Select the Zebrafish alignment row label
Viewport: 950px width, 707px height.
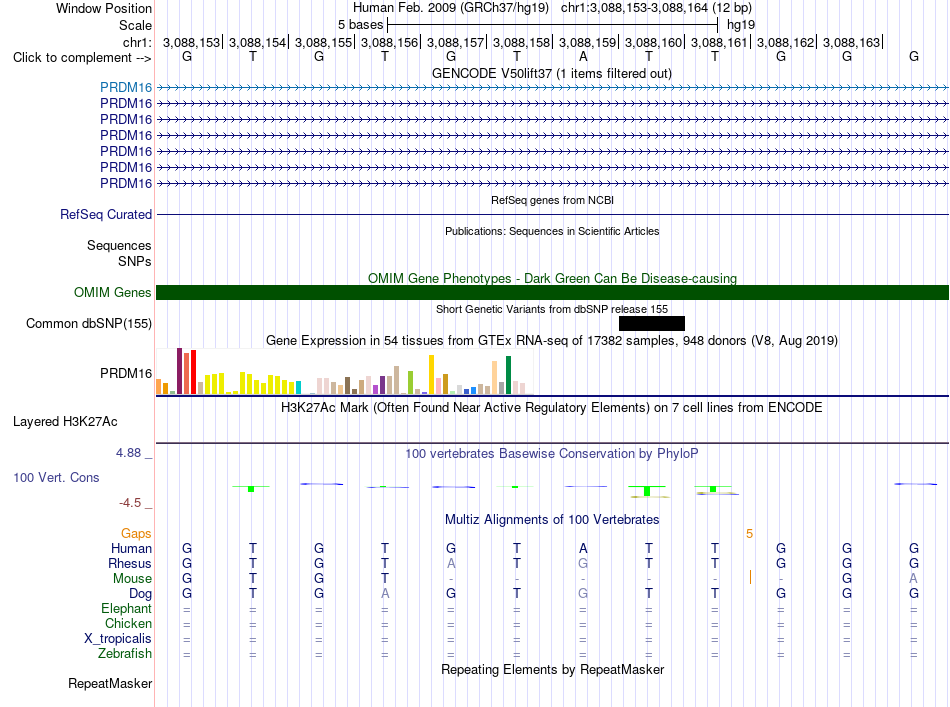[125, 654]
